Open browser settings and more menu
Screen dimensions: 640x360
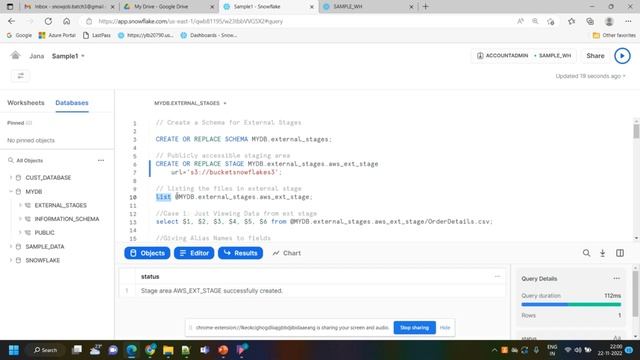tap(628, 21)
